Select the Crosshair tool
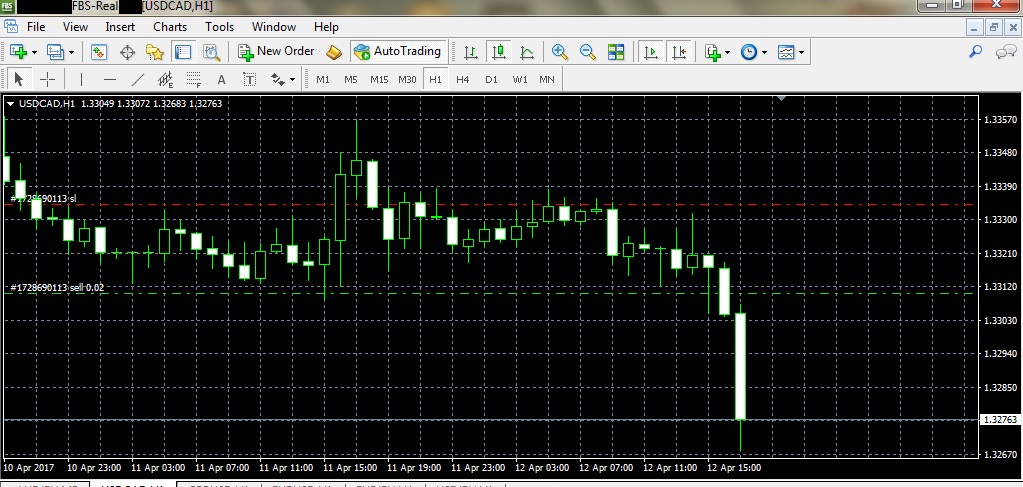 coord(48,80)
